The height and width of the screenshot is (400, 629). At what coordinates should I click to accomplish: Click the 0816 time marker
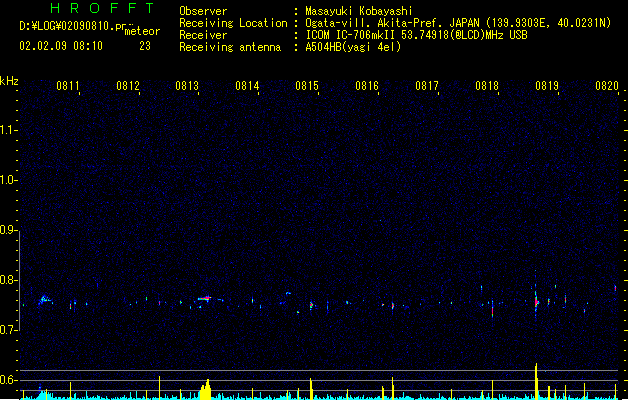click(x=367, y=85)
